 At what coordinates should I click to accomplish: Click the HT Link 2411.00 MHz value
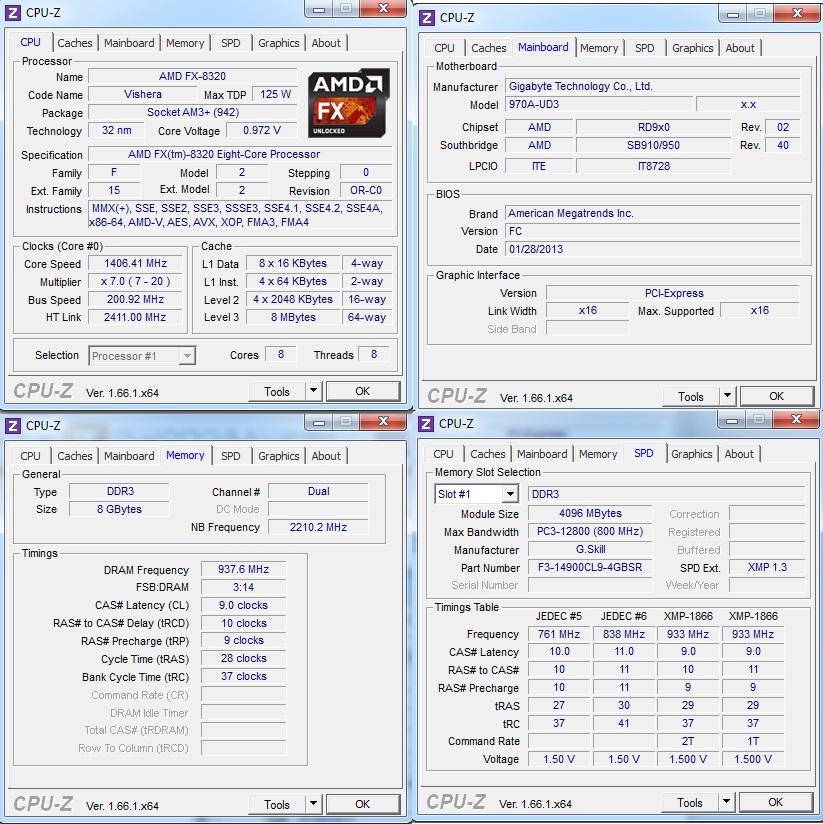[135, 317]
